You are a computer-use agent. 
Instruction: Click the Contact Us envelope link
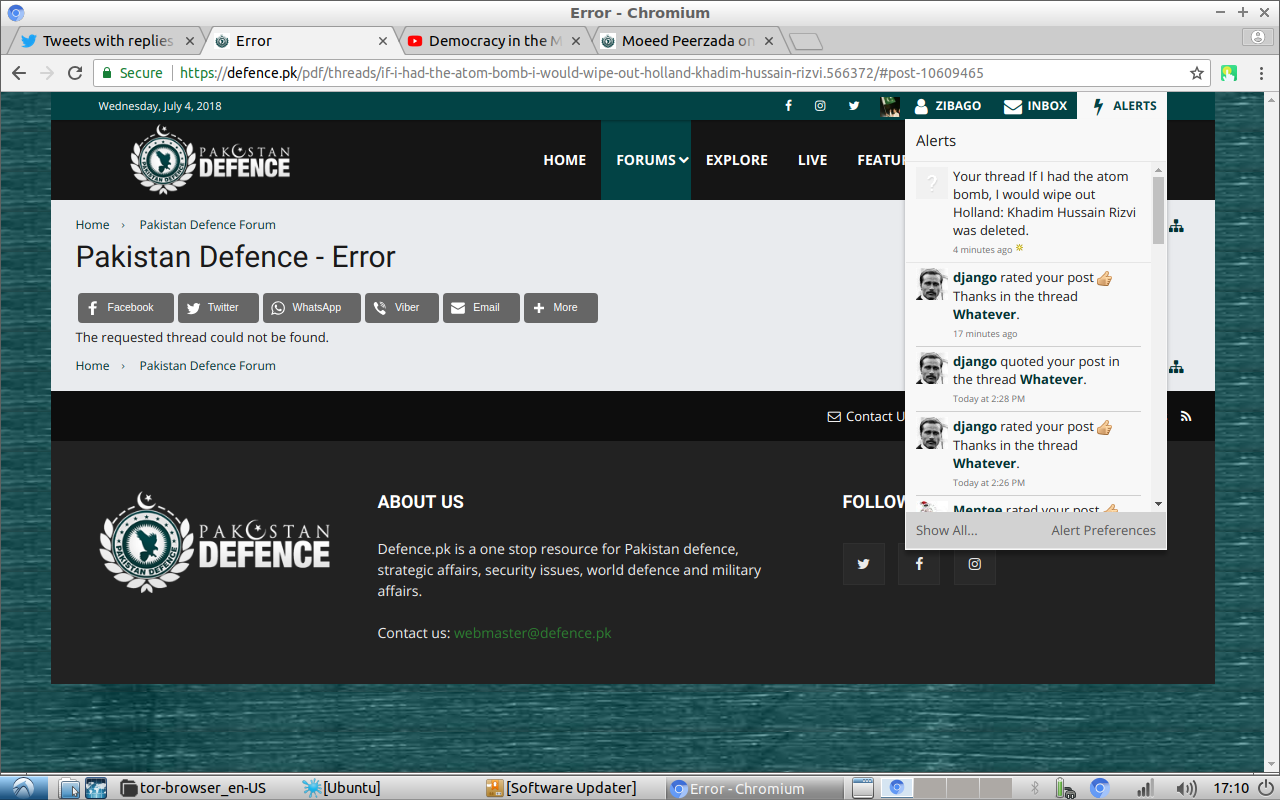click(x=866, y=417)
